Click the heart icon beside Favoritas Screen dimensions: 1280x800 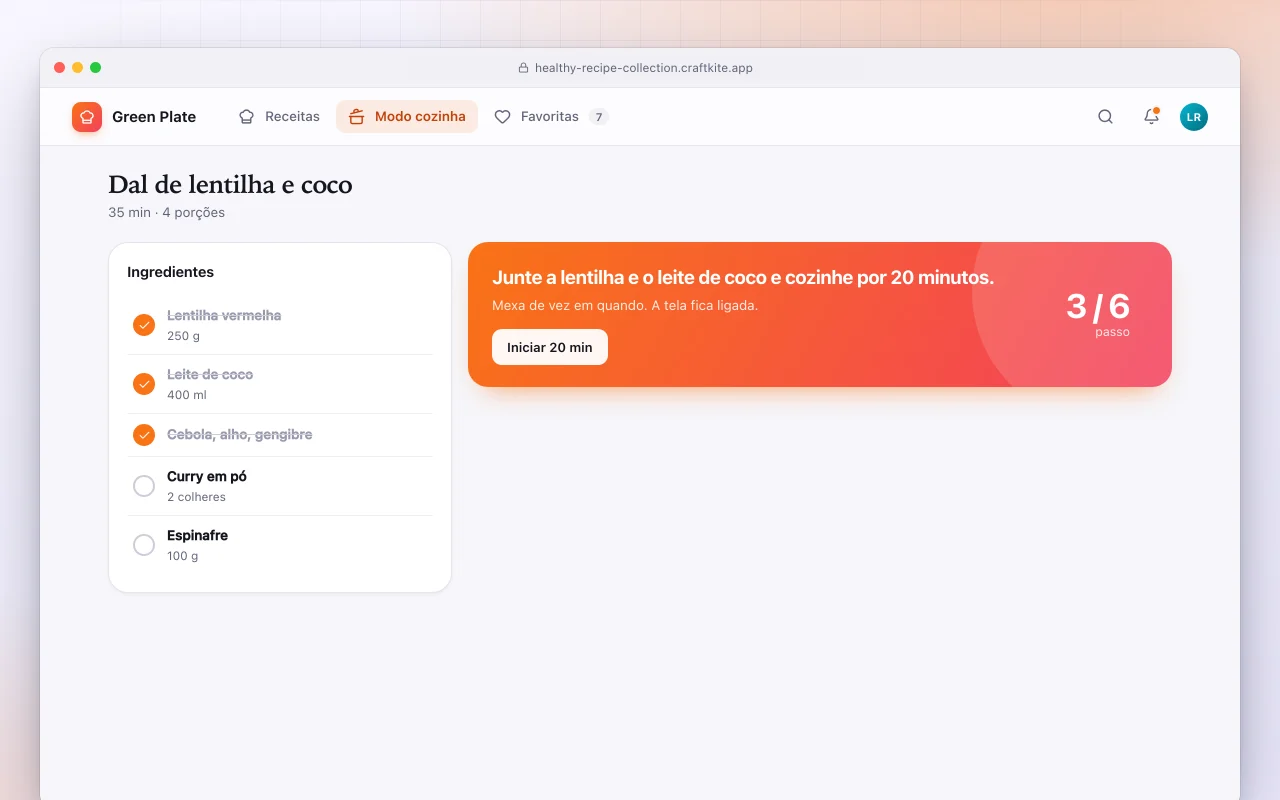pyautogui.click(x=502, y=117)
